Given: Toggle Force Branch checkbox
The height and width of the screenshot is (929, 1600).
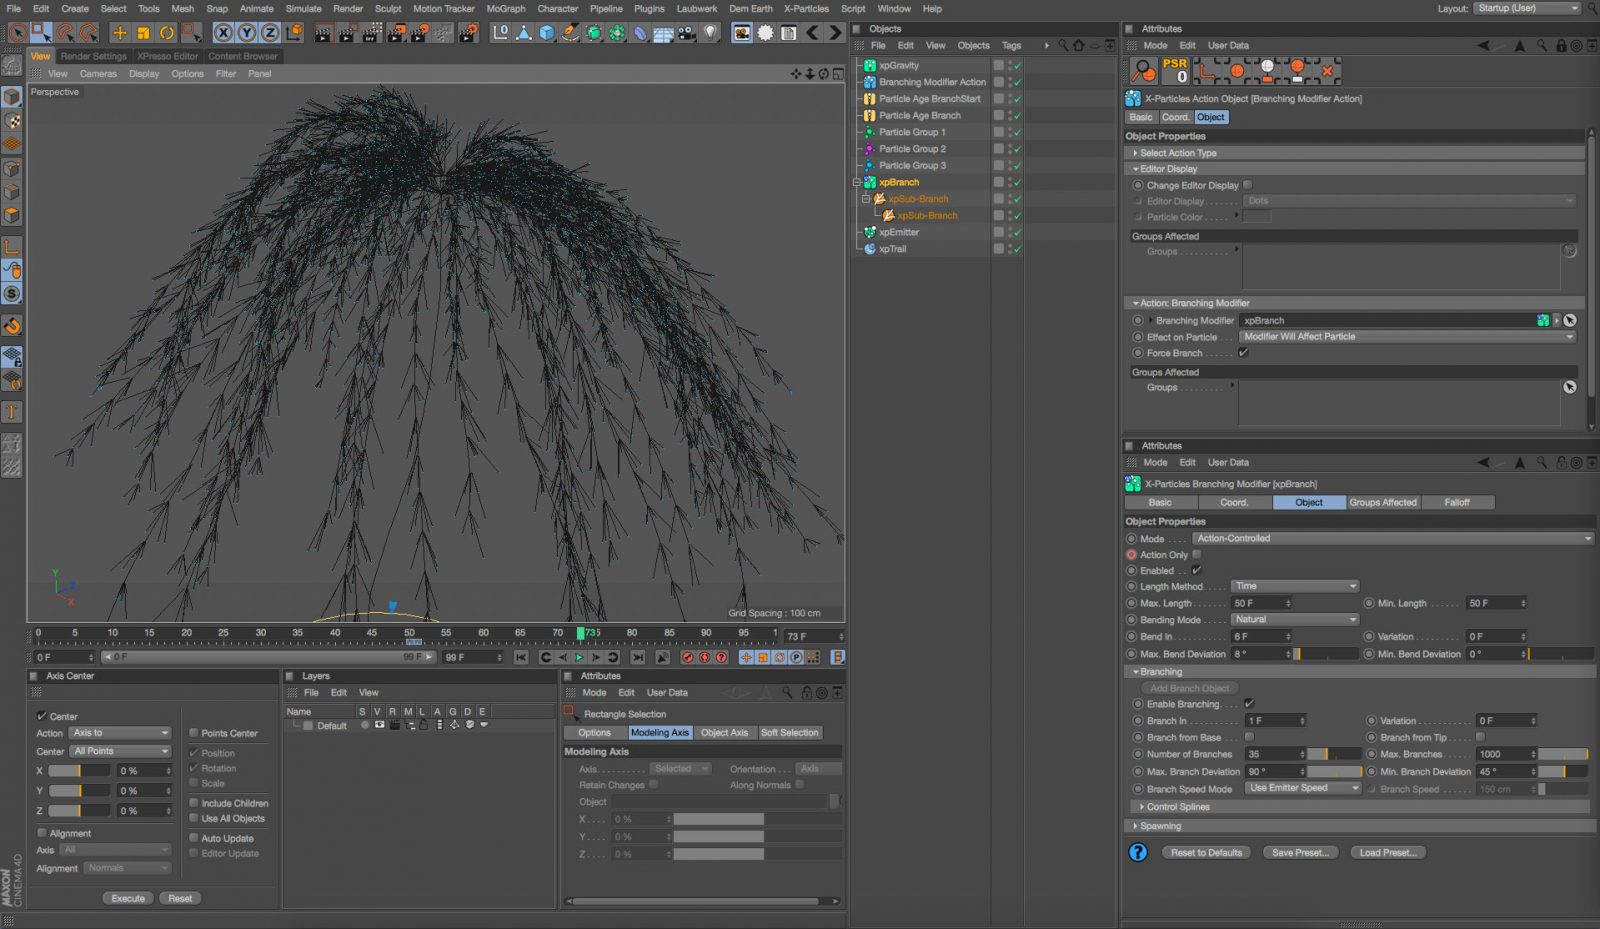Looking at the screenshot, I should click(1244, 352).
